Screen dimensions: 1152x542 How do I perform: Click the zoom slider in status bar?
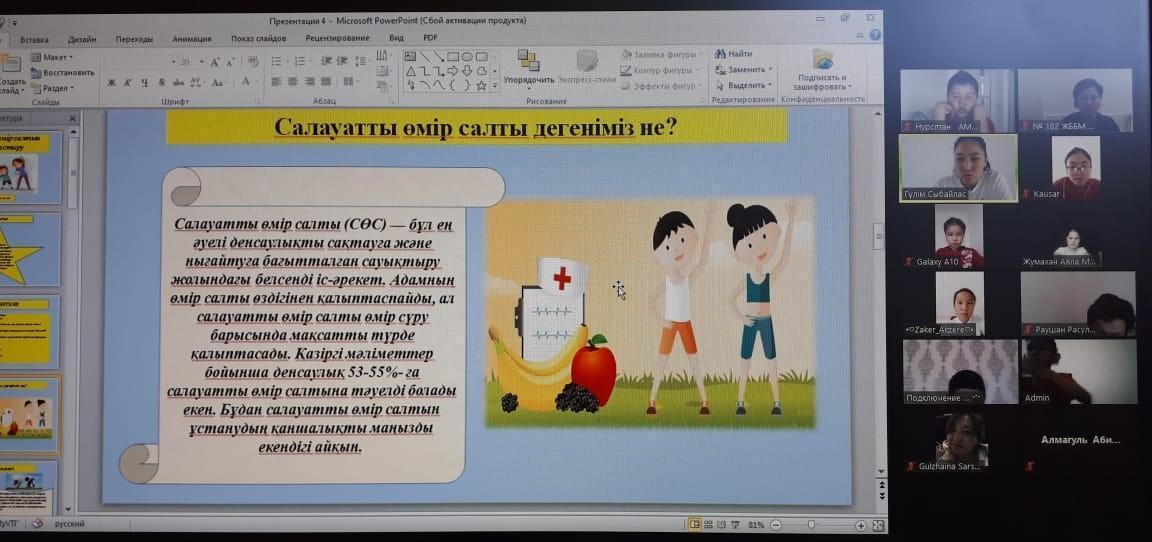coord(811,525)
